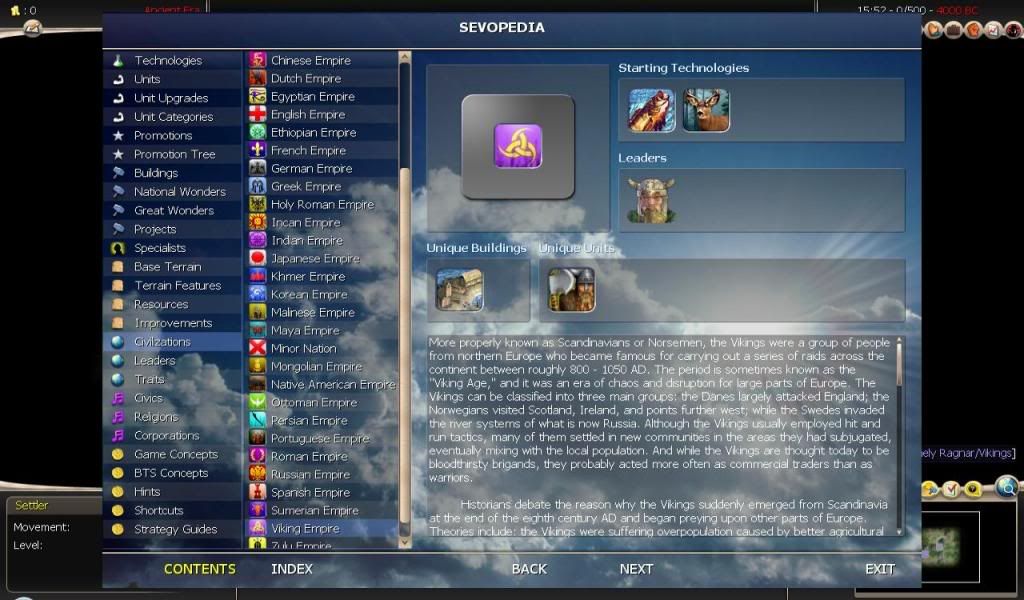The image size is (1024, 600).
Task: Click the minimap in game window
Action: click(x=940, y=545)
